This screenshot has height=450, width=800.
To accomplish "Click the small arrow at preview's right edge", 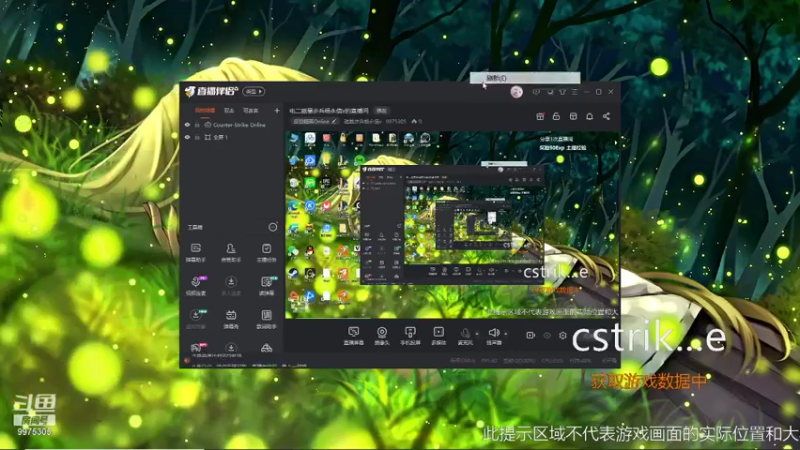I will pos(615,144).
